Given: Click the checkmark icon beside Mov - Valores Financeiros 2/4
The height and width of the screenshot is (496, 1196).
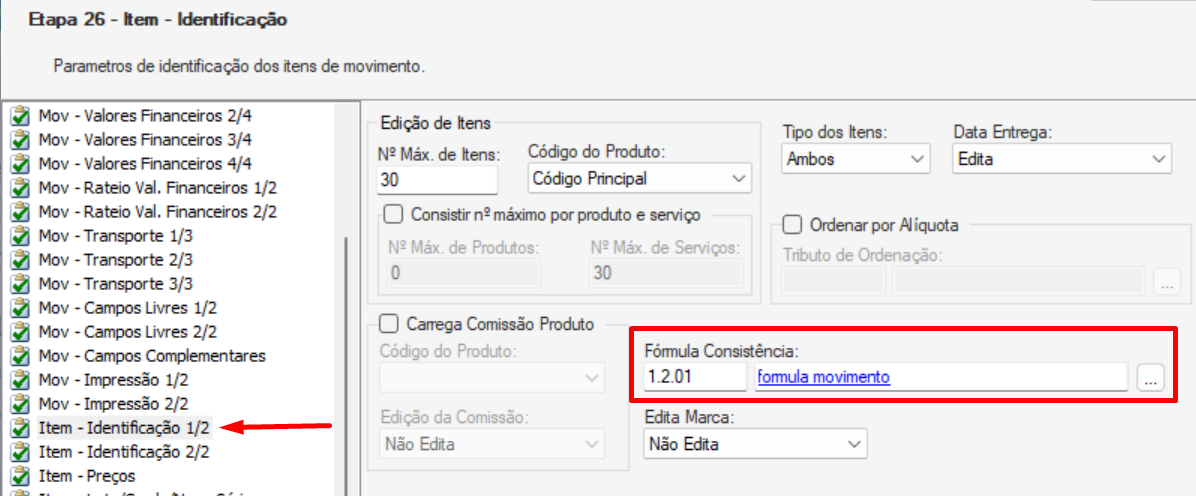Looking at the screenshot, I should pyautogui.click(x=21, y=117).
